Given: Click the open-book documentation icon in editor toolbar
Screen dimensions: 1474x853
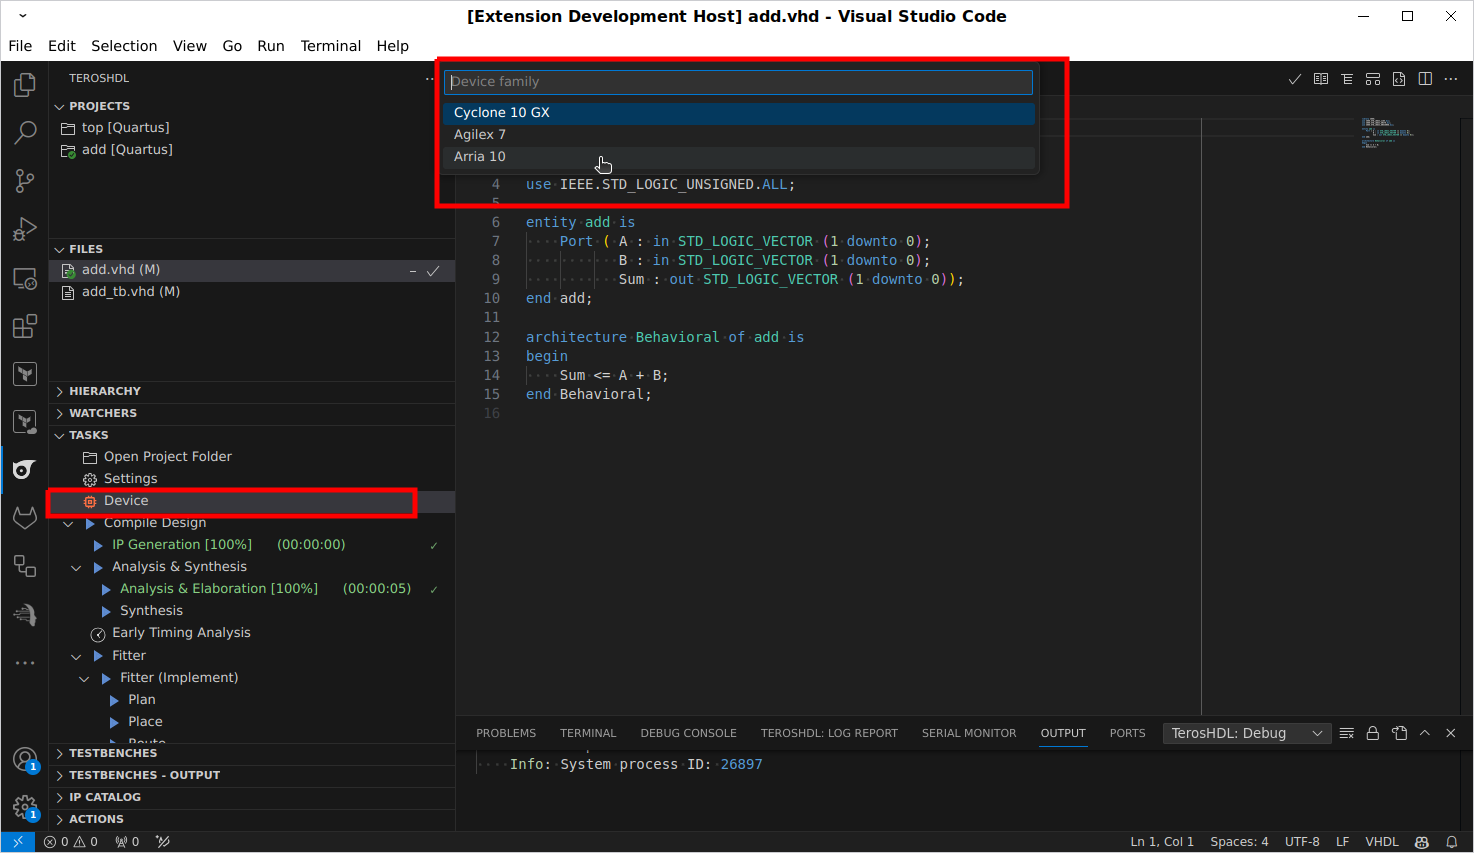Looking at the screenshot, I should point(1321,79).
